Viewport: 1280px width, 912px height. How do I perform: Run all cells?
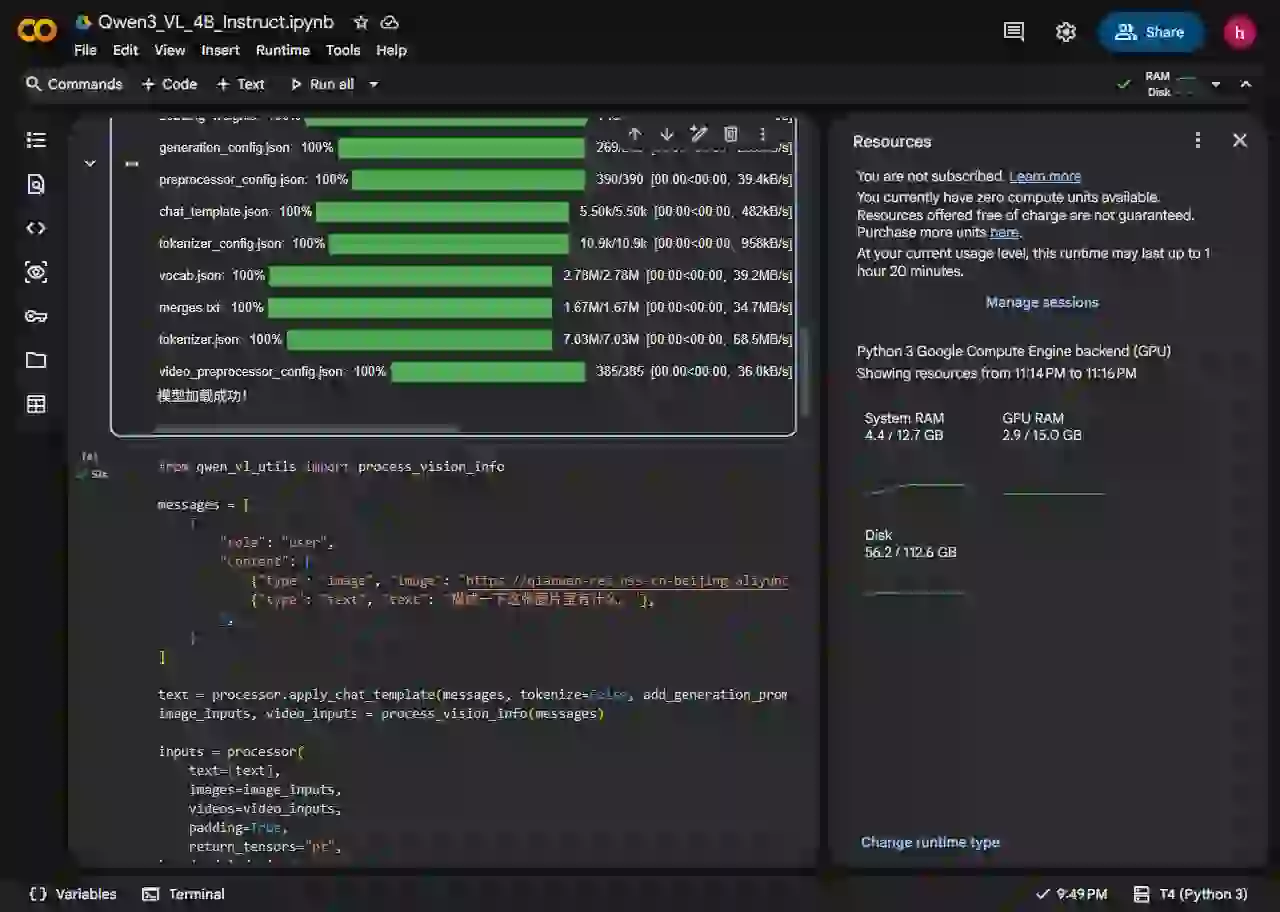(x=322, y=84)
